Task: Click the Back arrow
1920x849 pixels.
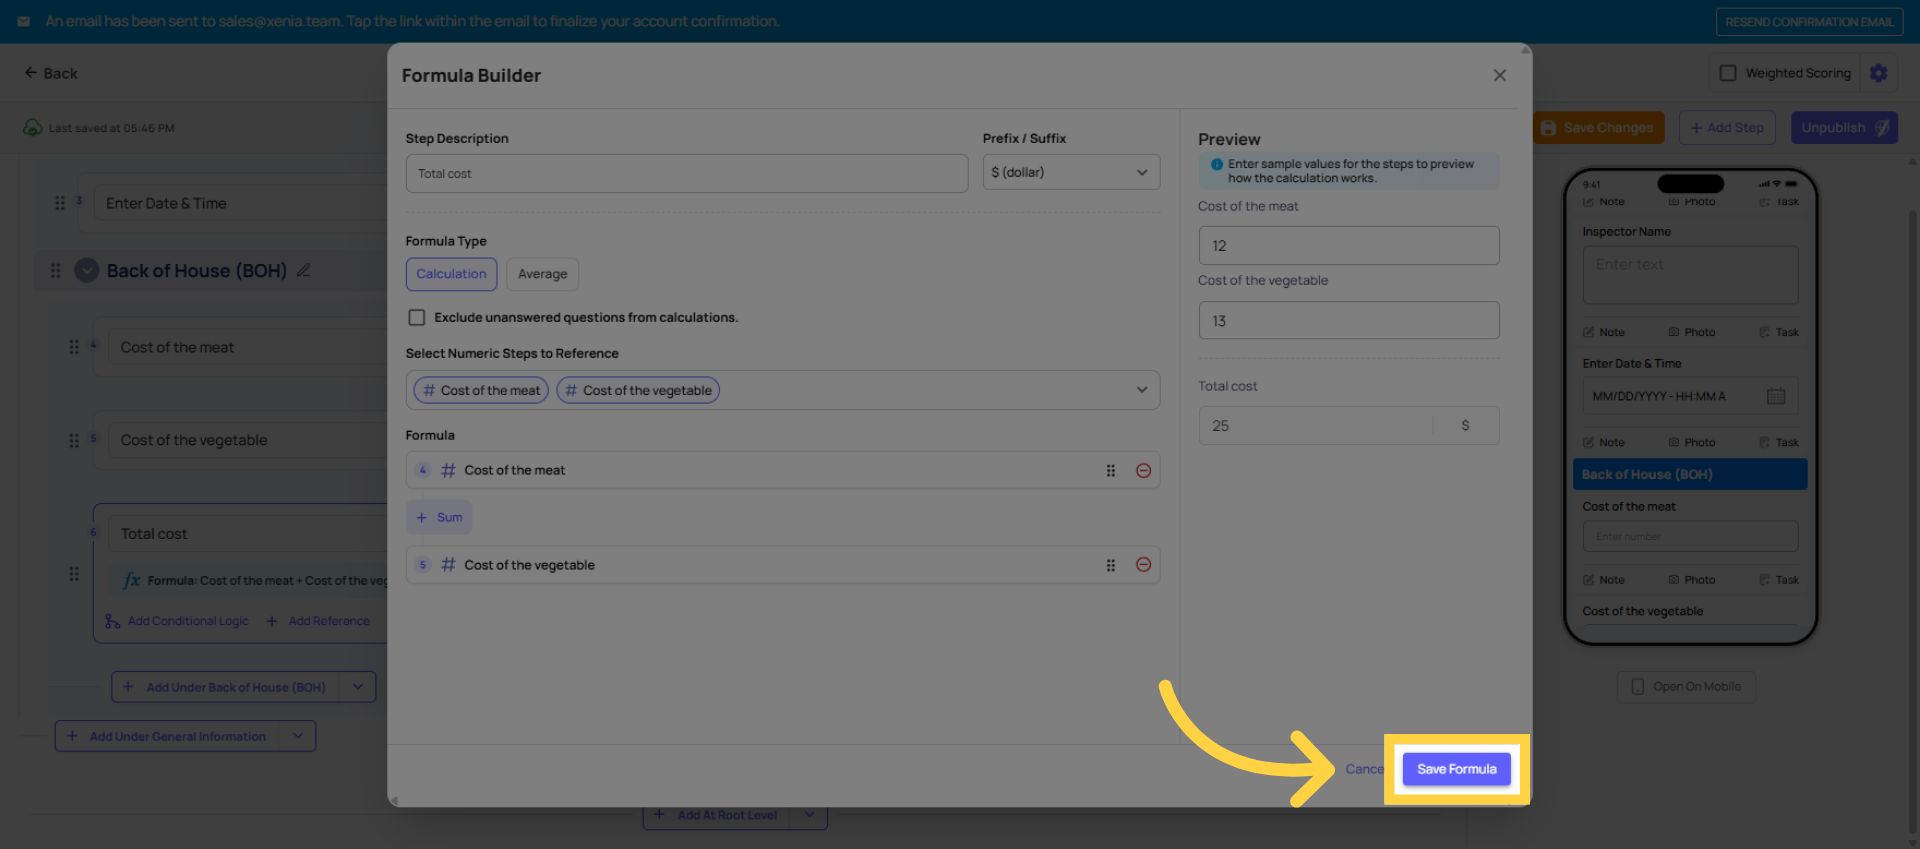Action: point(50,73)
